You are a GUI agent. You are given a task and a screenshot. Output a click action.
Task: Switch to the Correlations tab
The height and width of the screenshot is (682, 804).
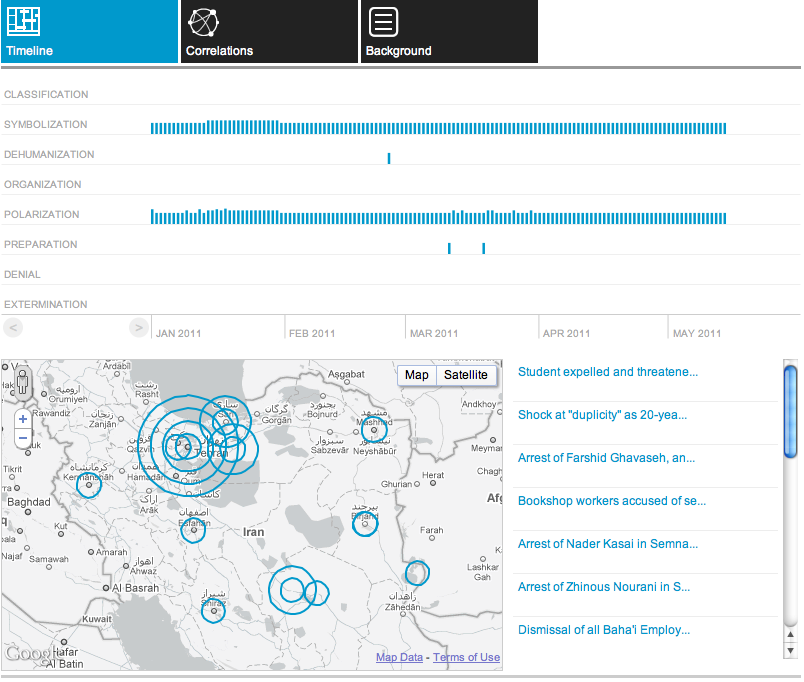pyautogui.click(x=269, y=32)
